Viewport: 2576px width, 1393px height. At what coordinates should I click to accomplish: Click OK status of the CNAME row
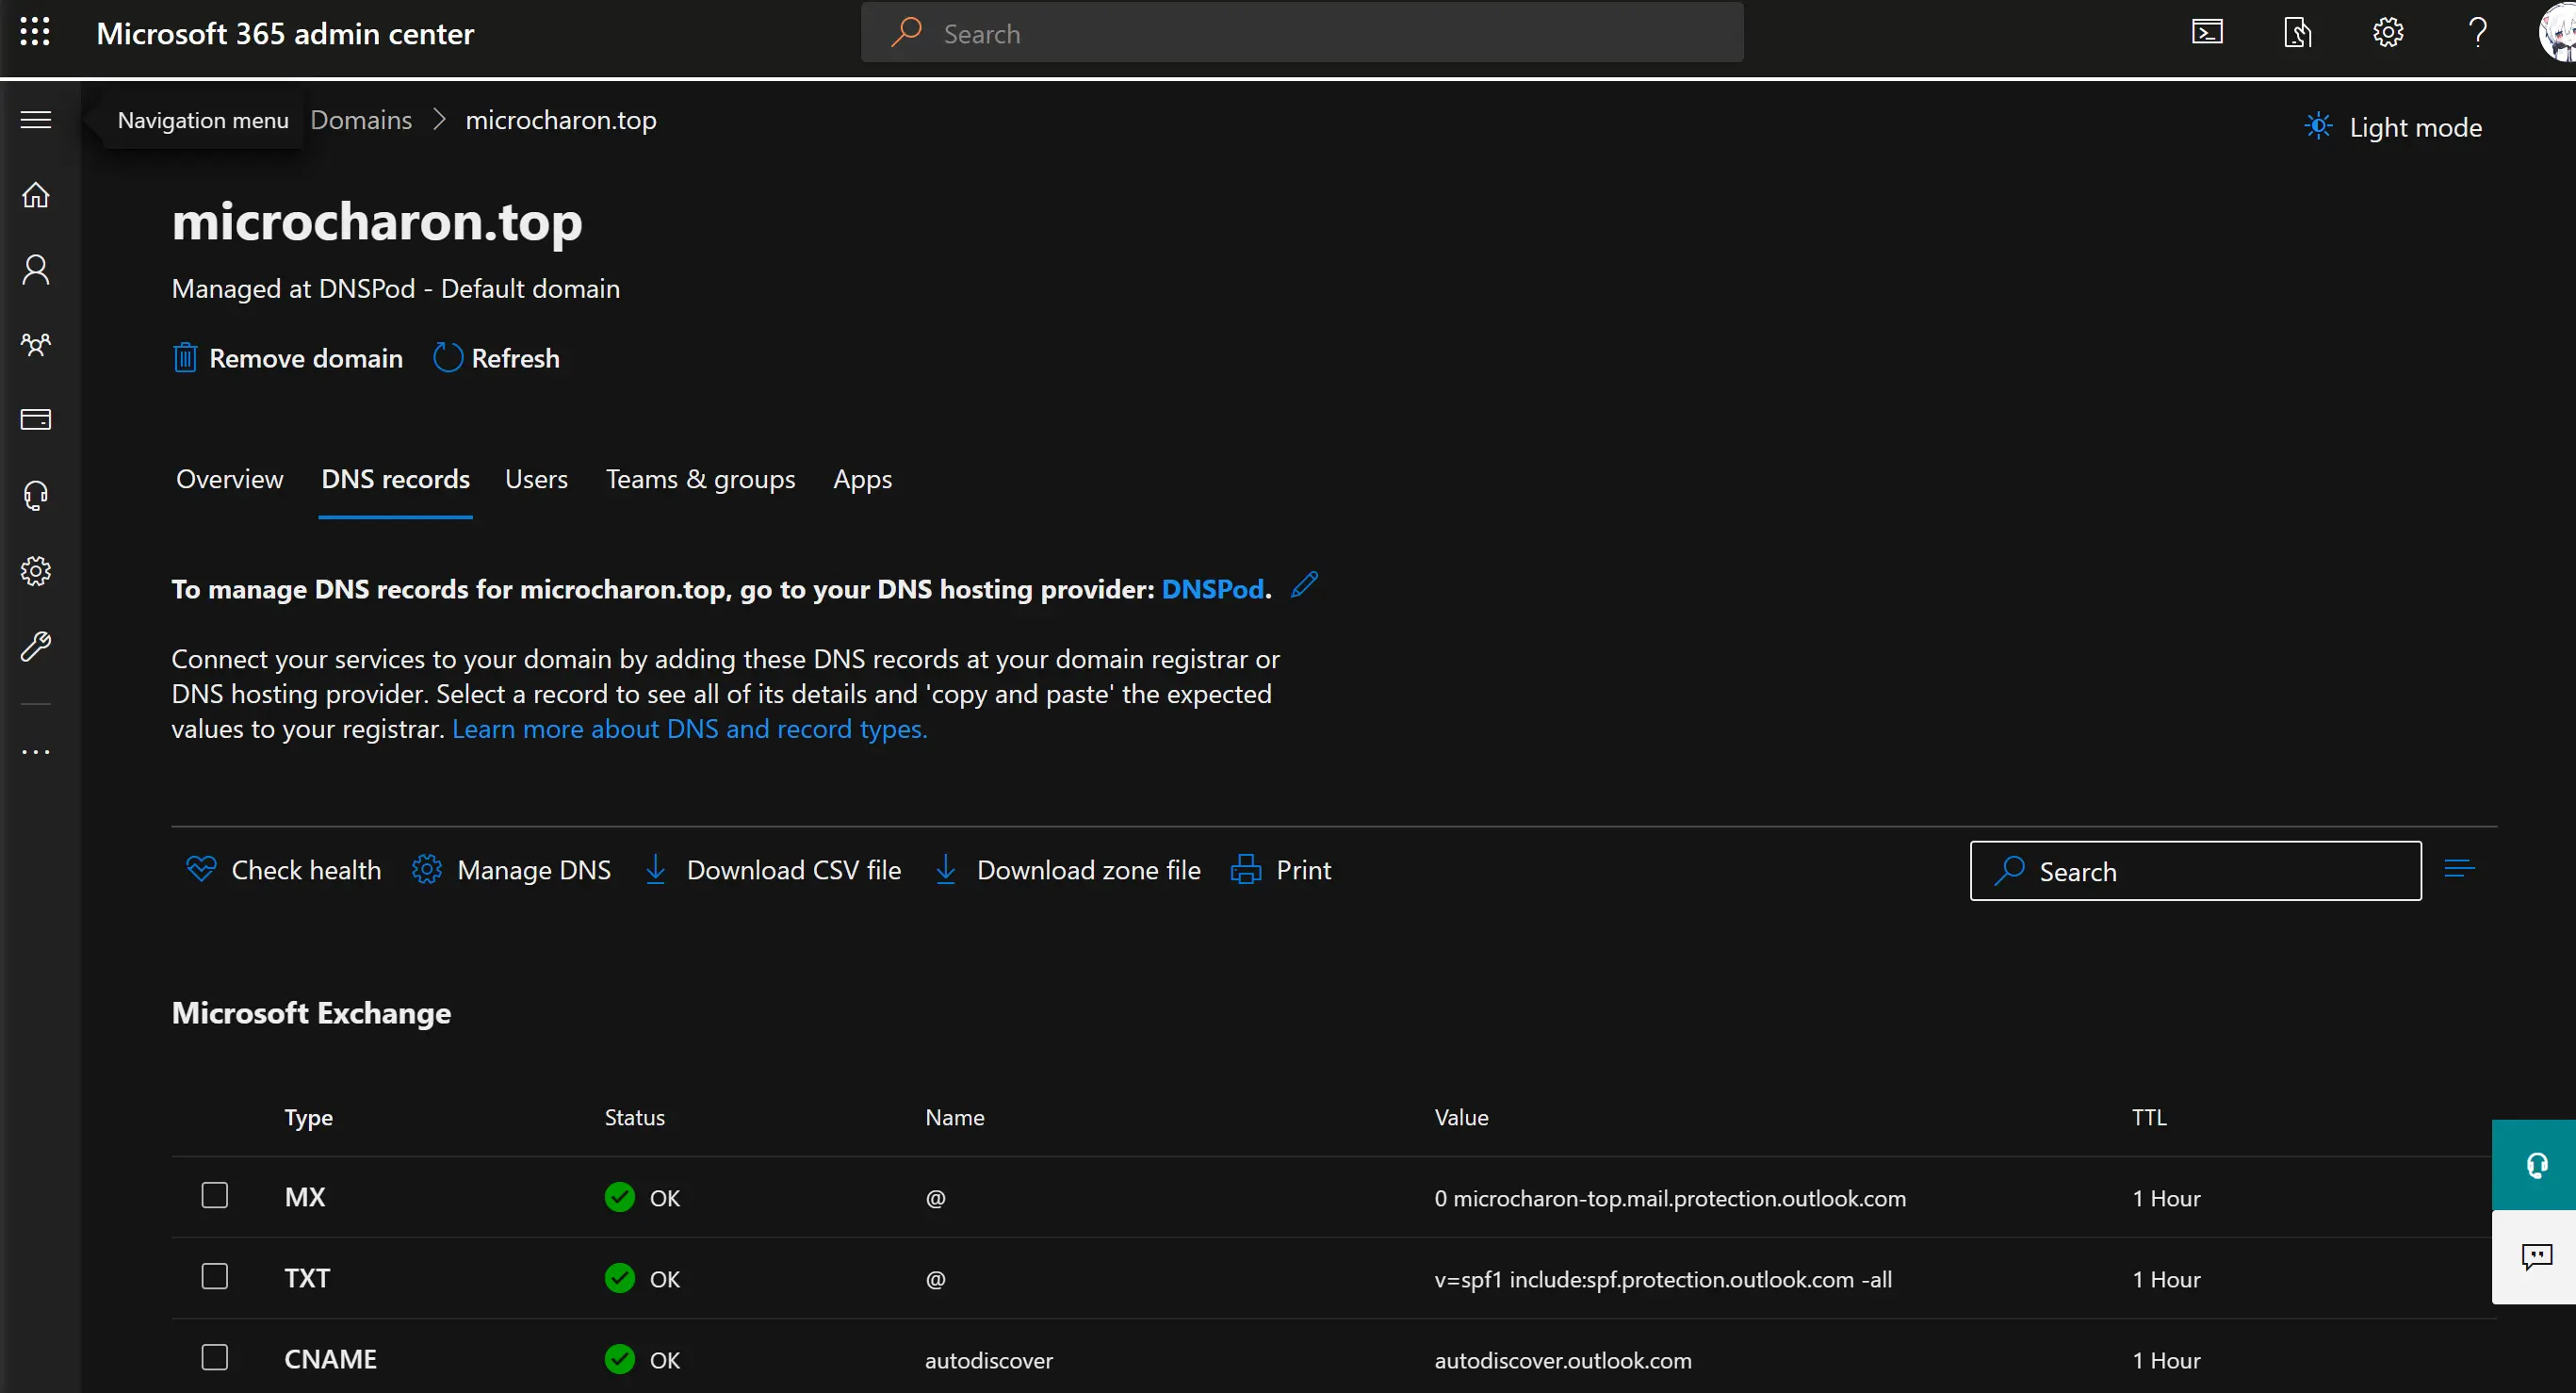click(x=642, y=1359)
